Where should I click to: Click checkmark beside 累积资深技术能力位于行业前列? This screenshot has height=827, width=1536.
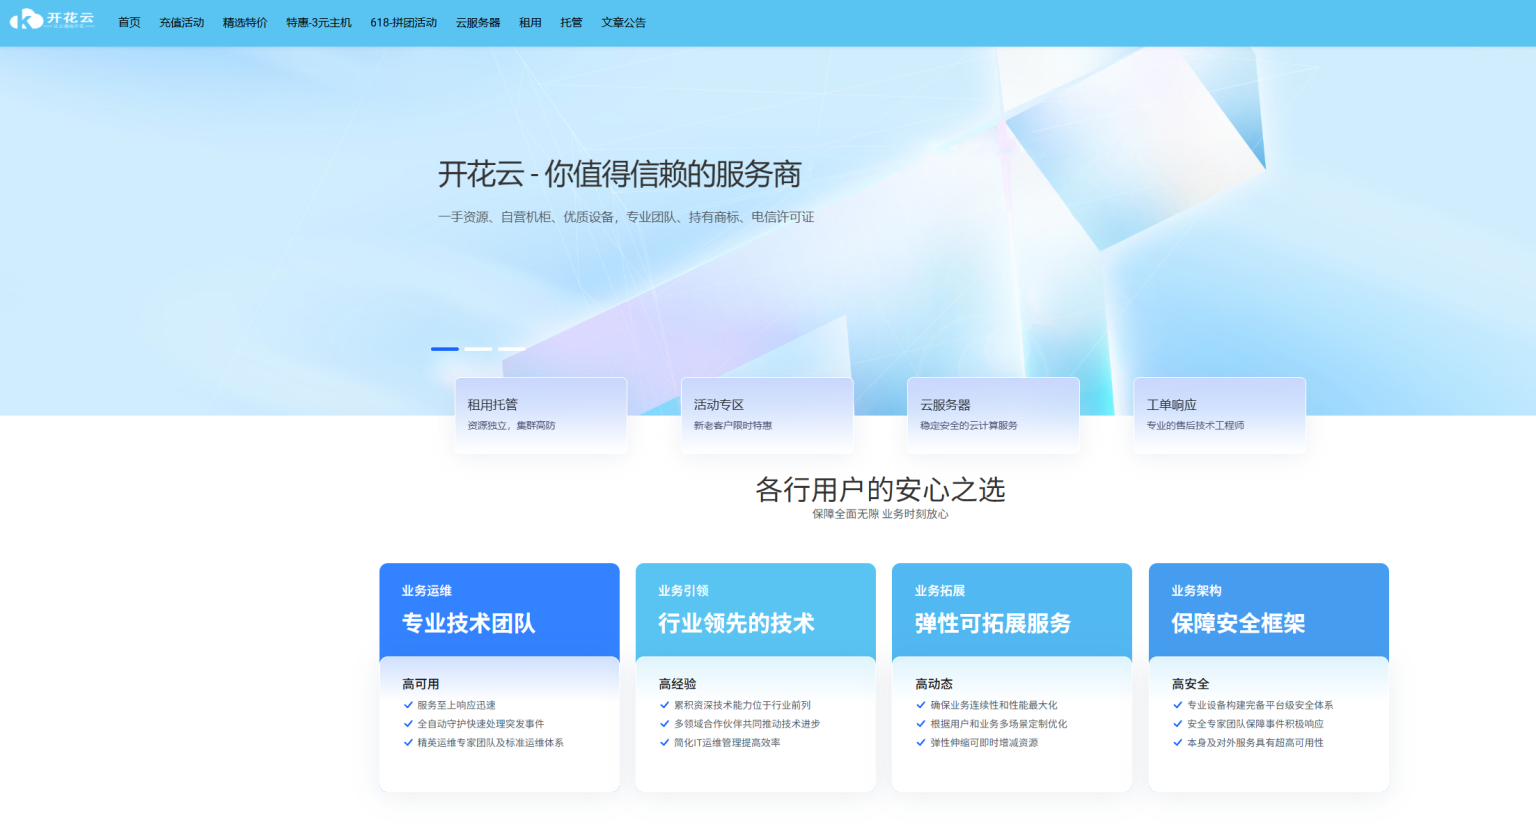(x=664, y=705)
